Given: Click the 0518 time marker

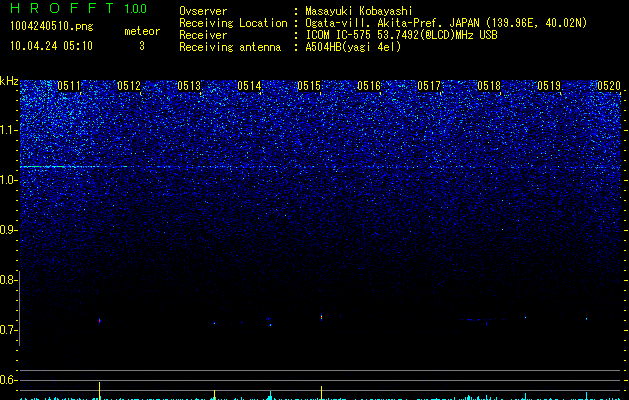Looking at the screenshot, I should point(489,86).
